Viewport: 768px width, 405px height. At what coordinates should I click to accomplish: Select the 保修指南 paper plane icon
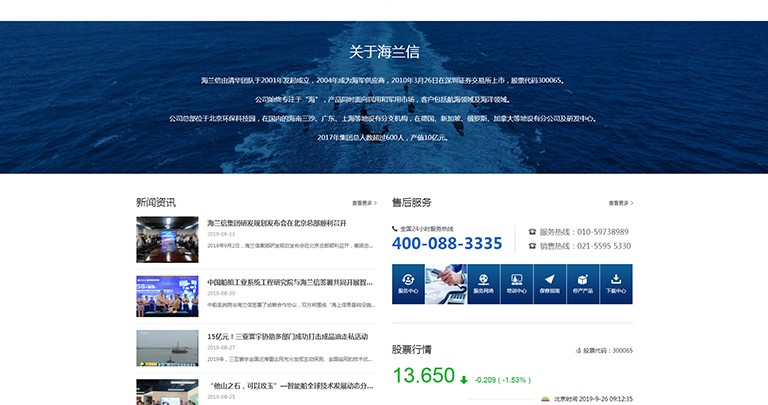[549, 284]
